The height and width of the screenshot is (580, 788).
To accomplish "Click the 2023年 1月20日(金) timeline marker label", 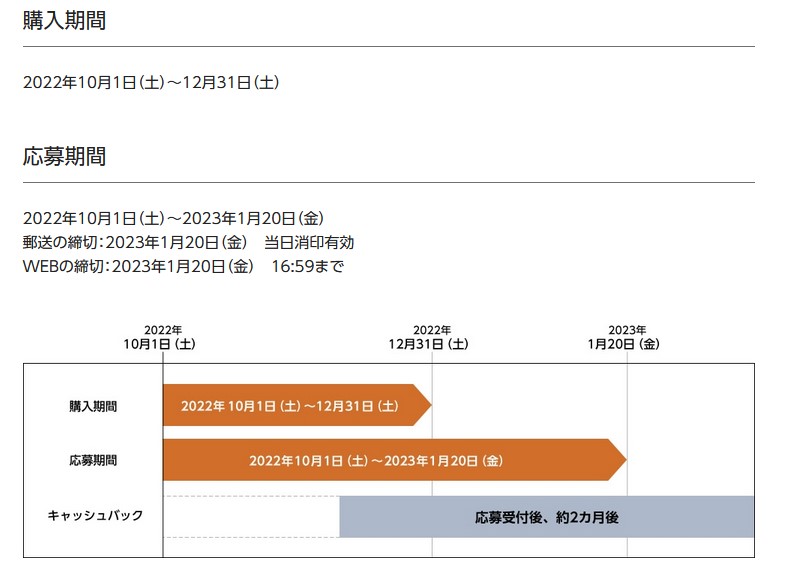I will [x=624, y=337].
